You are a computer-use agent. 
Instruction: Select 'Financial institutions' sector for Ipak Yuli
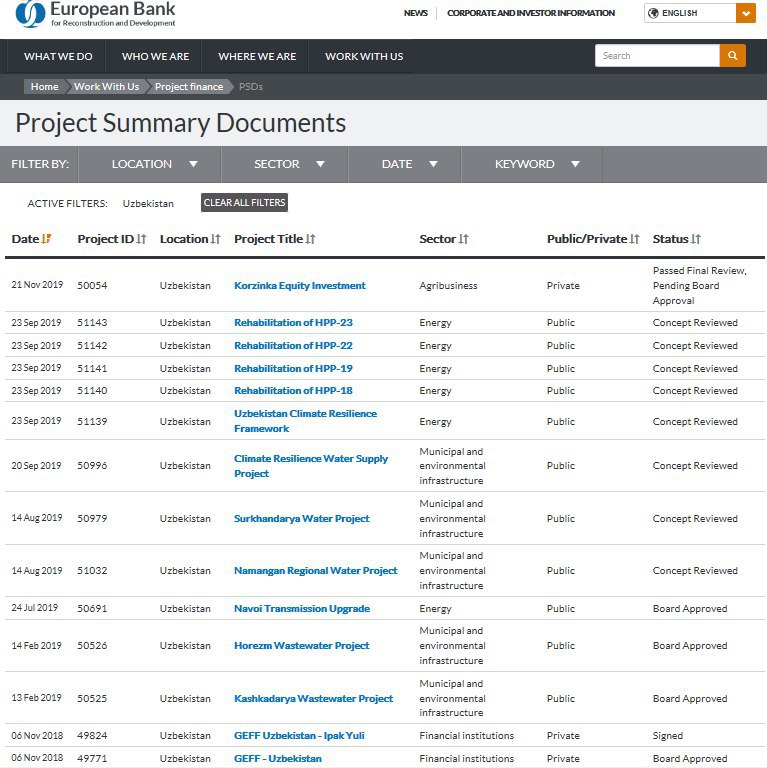(467, 736)
